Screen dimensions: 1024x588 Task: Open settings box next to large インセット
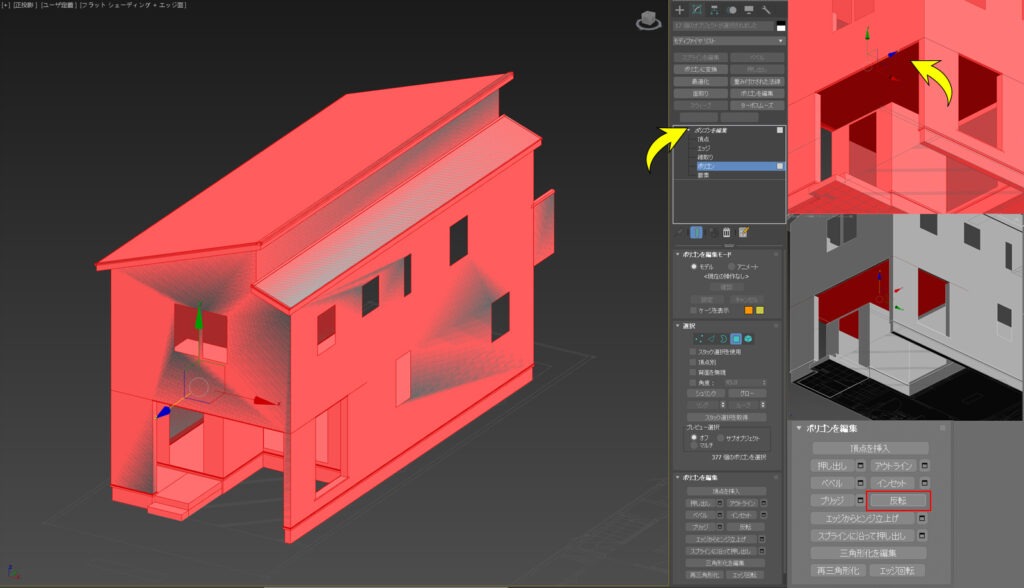(924, 483)
